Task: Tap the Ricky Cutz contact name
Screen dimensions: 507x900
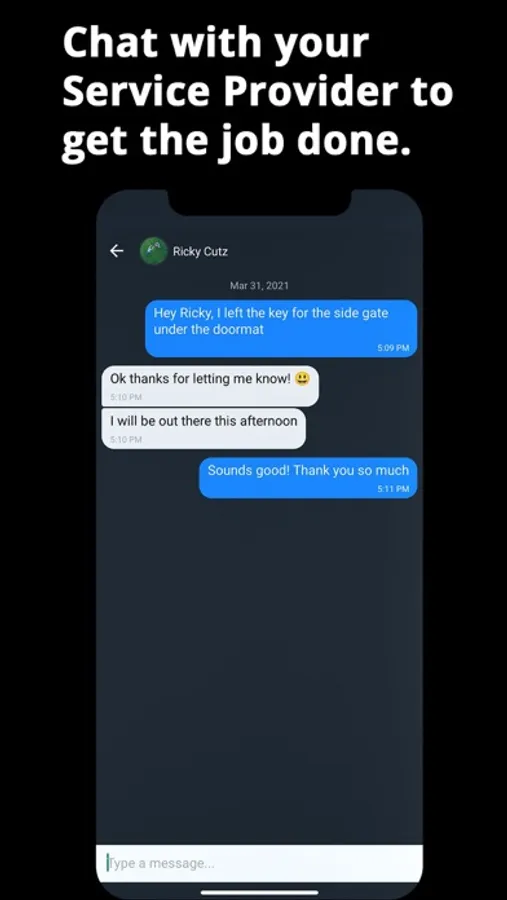Action: (200, 251)
